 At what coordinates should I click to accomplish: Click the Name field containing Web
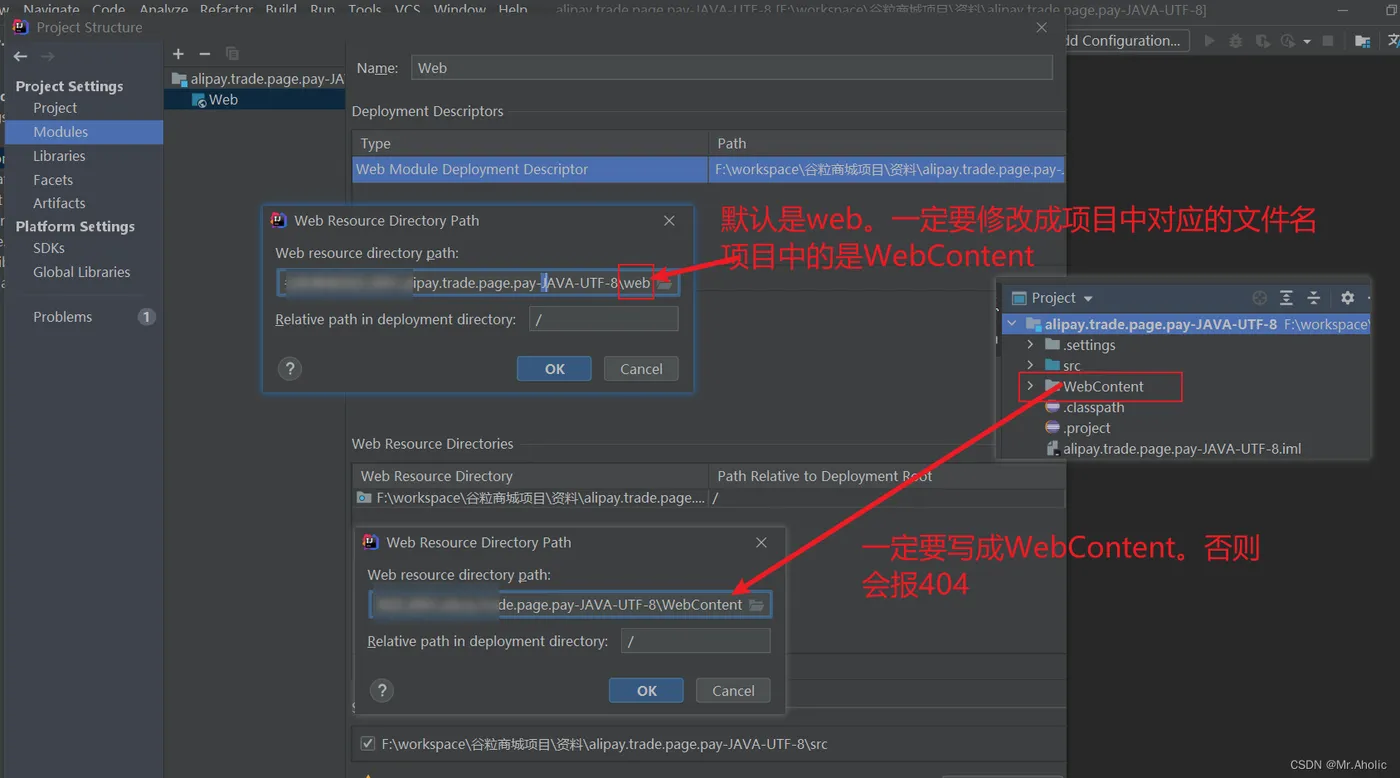(x=732, y=68)
